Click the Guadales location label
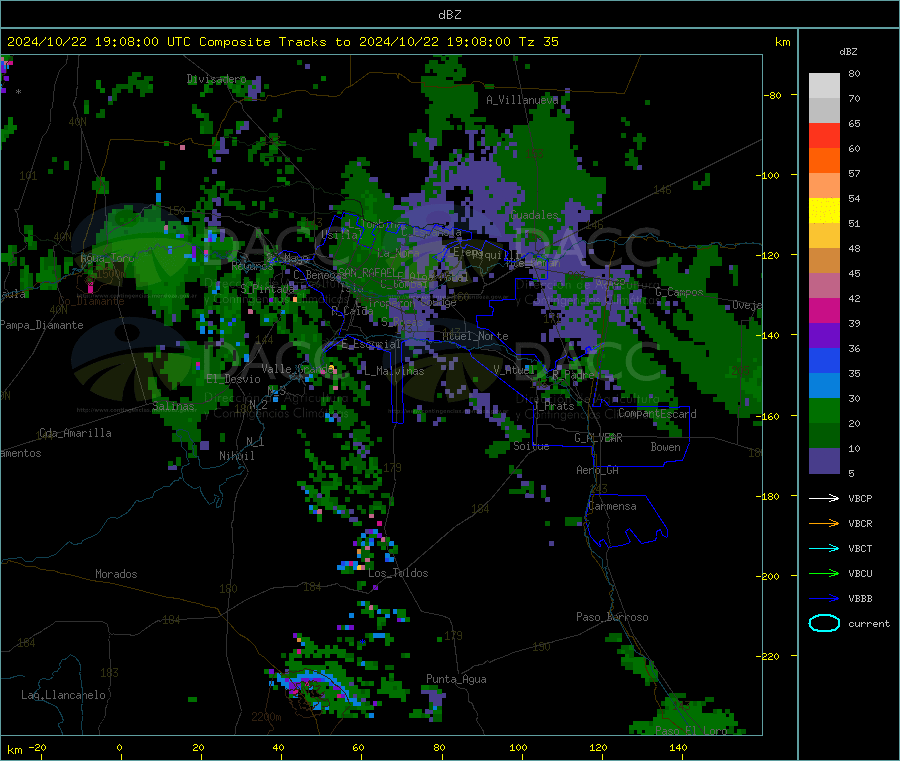 coord(534,215)
